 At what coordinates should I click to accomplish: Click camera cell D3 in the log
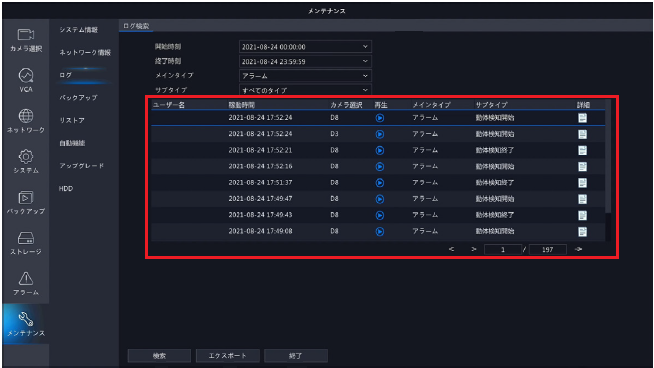(x=335, y=134)
